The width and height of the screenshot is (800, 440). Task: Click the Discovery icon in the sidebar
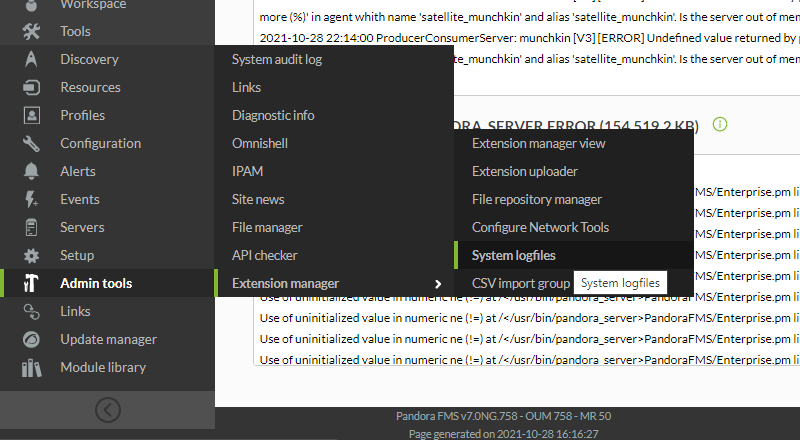[x=31, y=59]
